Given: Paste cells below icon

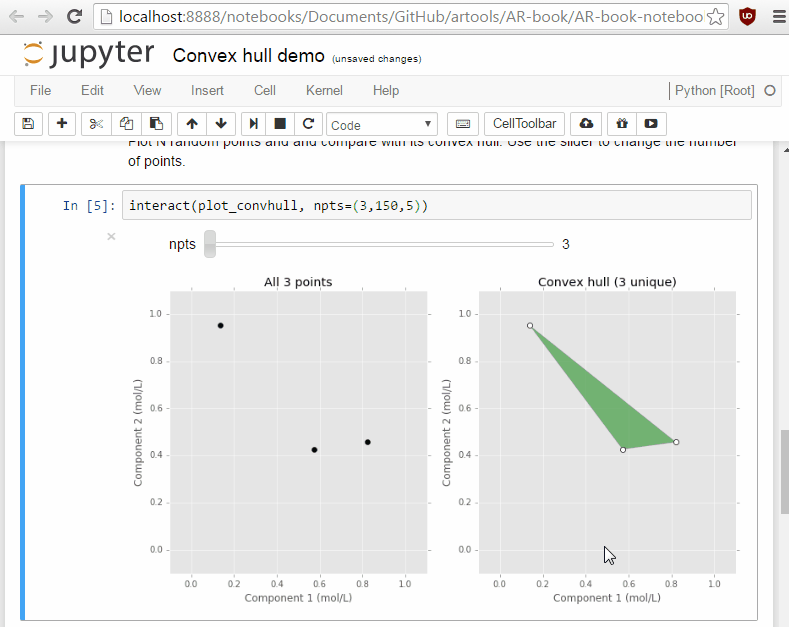Looking at the screenshot, I should pos(156,124).
